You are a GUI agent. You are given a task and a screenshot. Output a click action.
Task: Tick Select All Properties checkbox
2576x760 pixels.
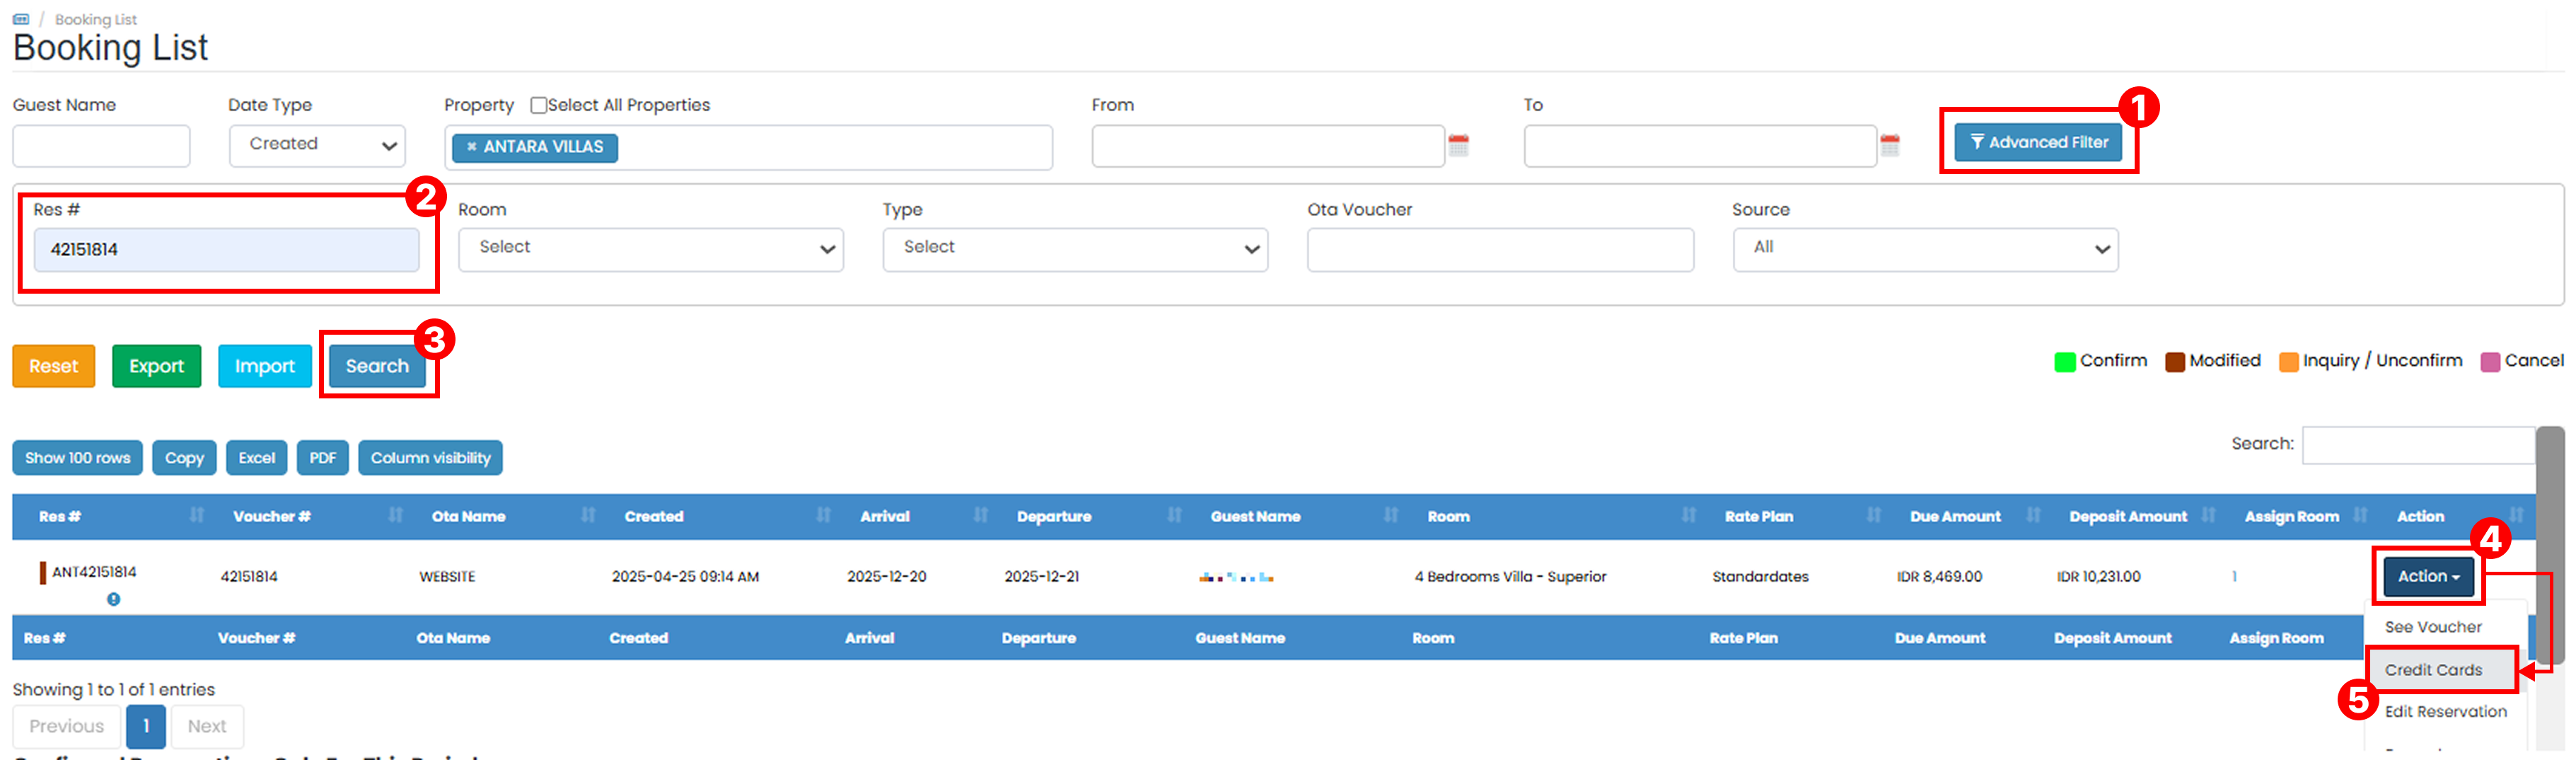[539, 105]
